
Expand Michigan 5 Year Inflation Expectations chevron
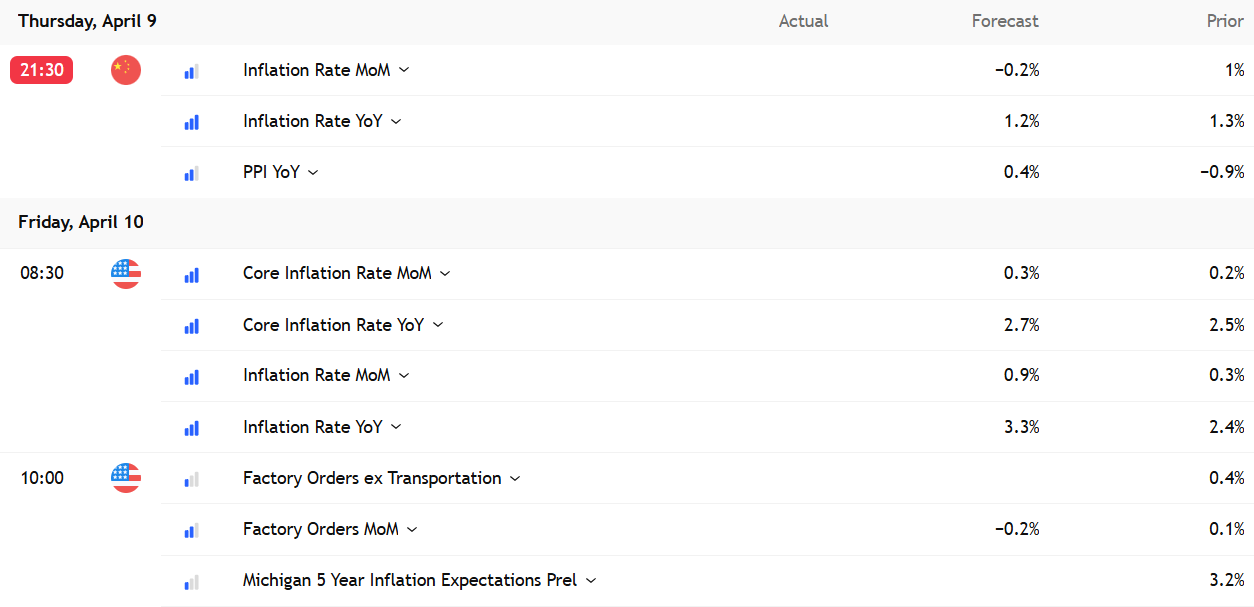[591, 580]
